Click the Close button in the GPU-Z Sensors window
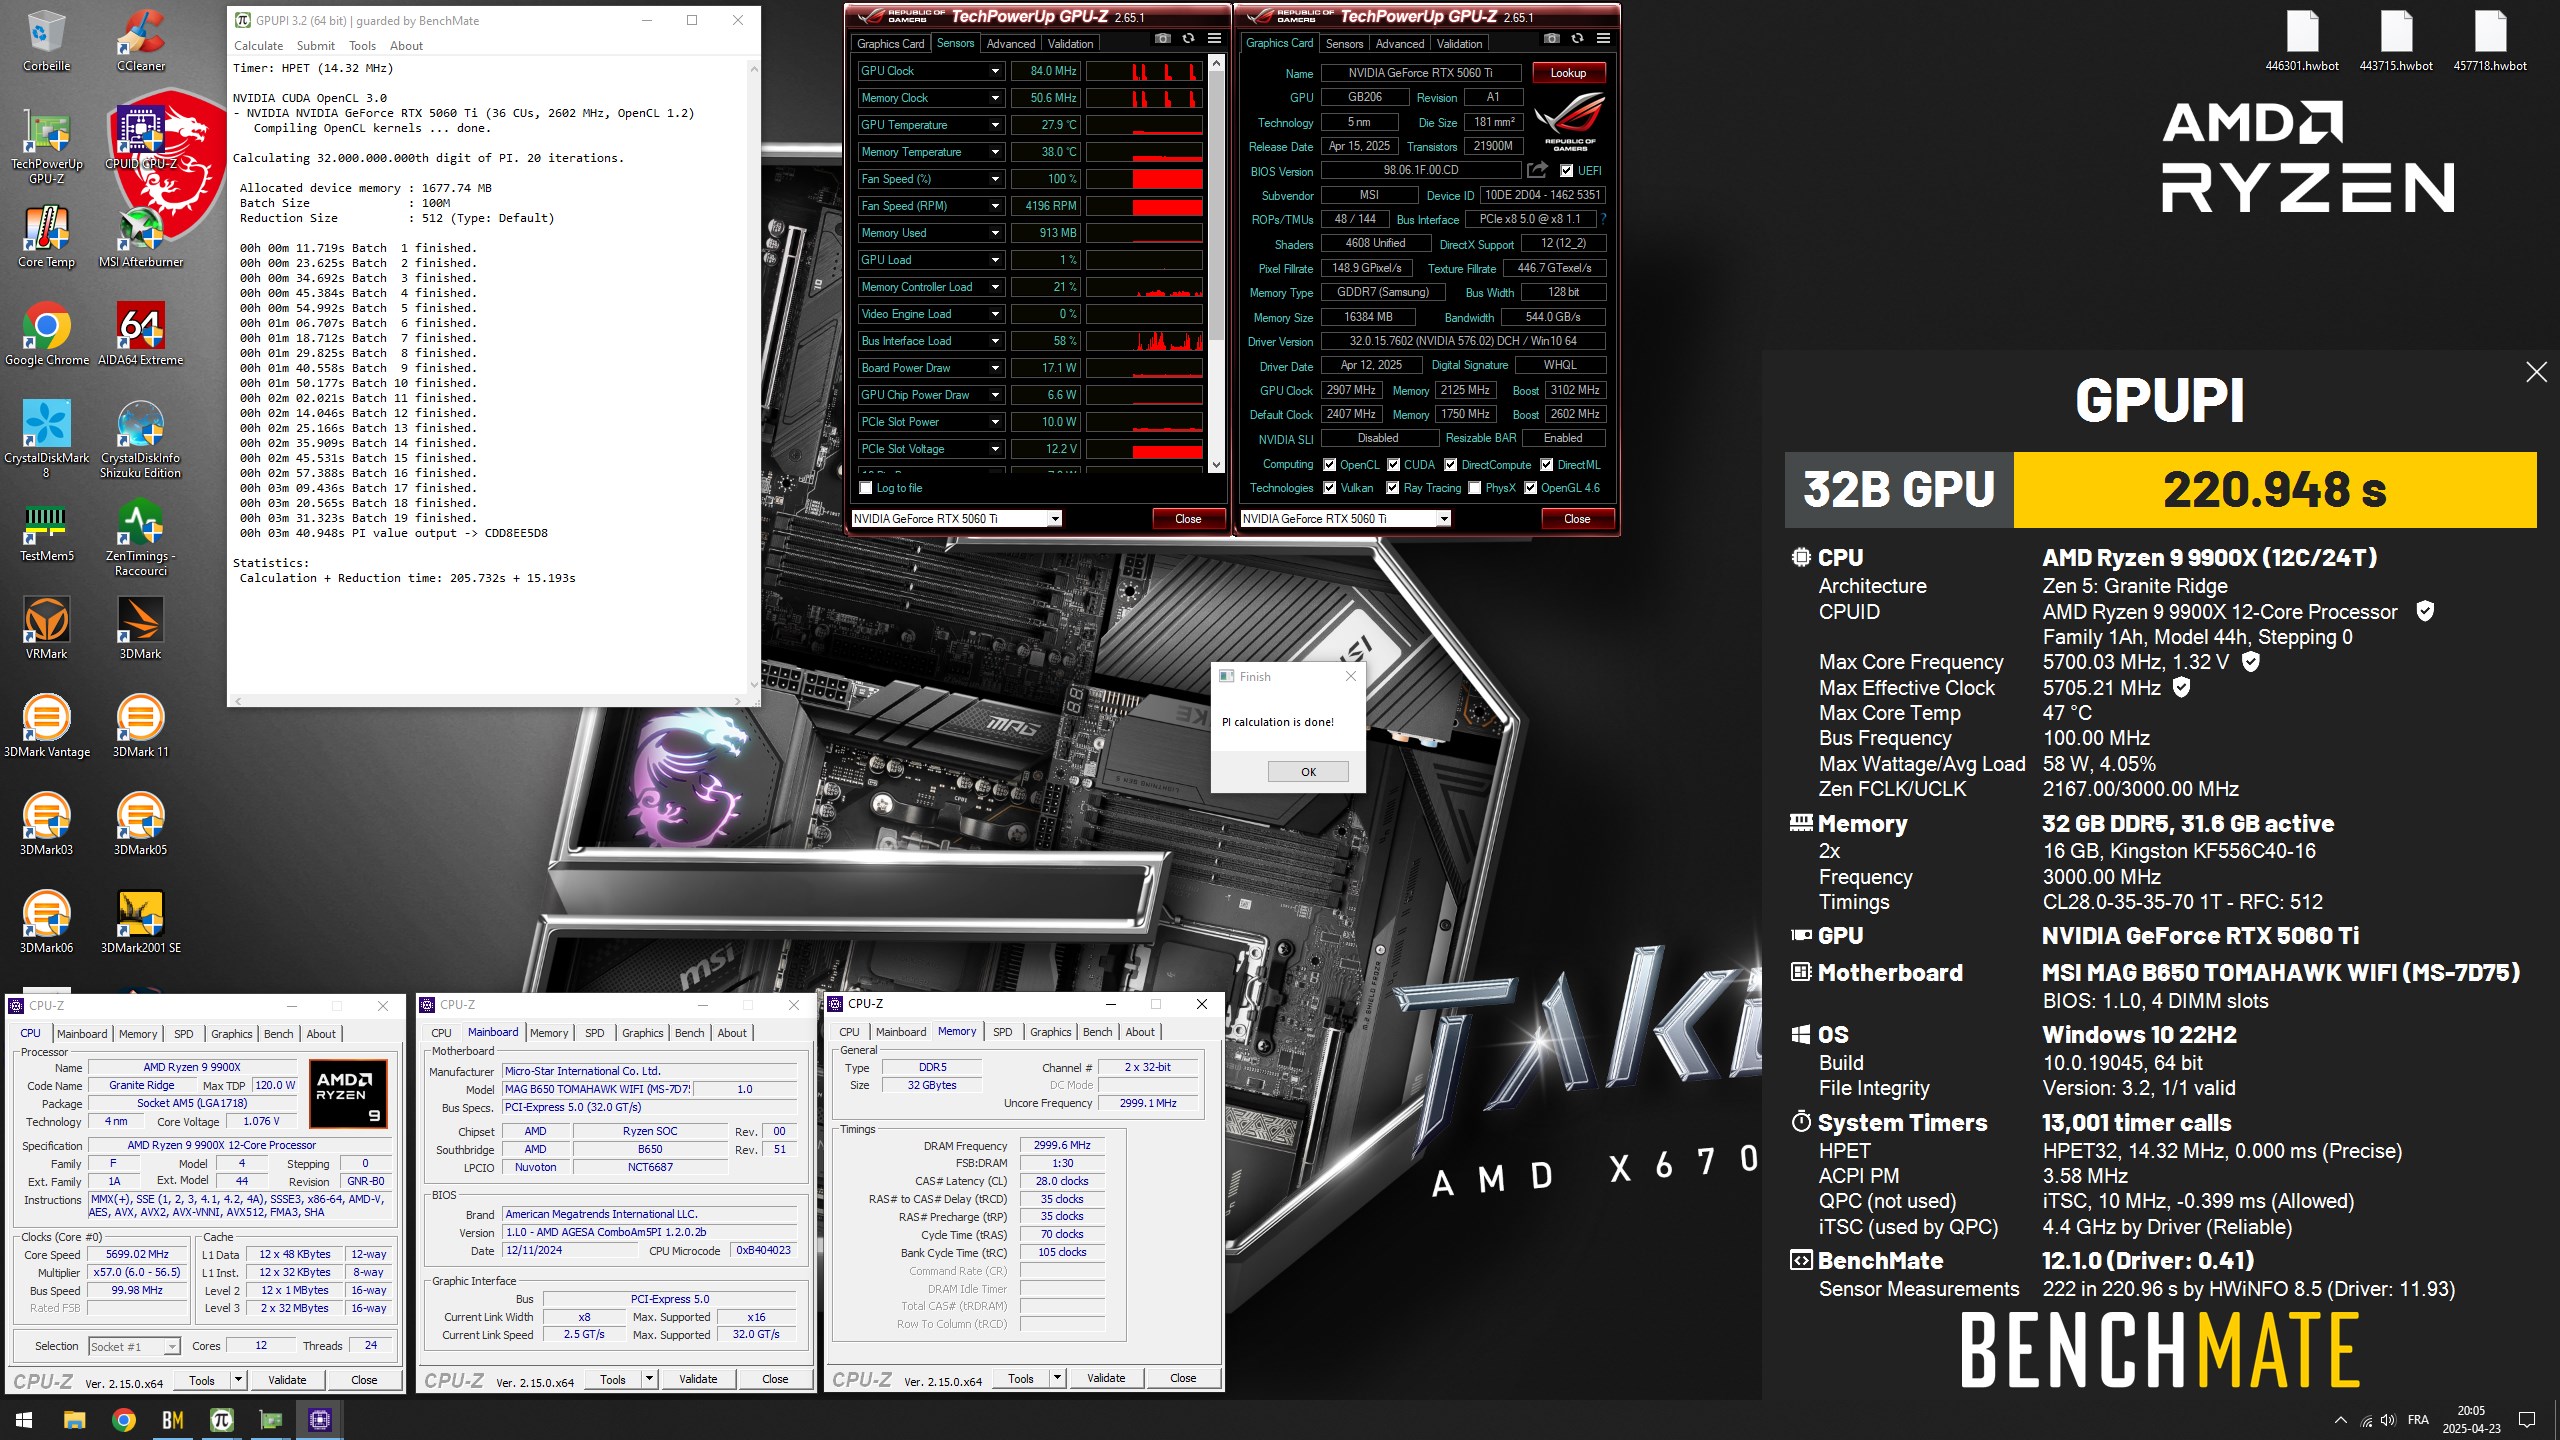The height and width of the screenshot is (1440, 2560). (x=1188, y=519)
